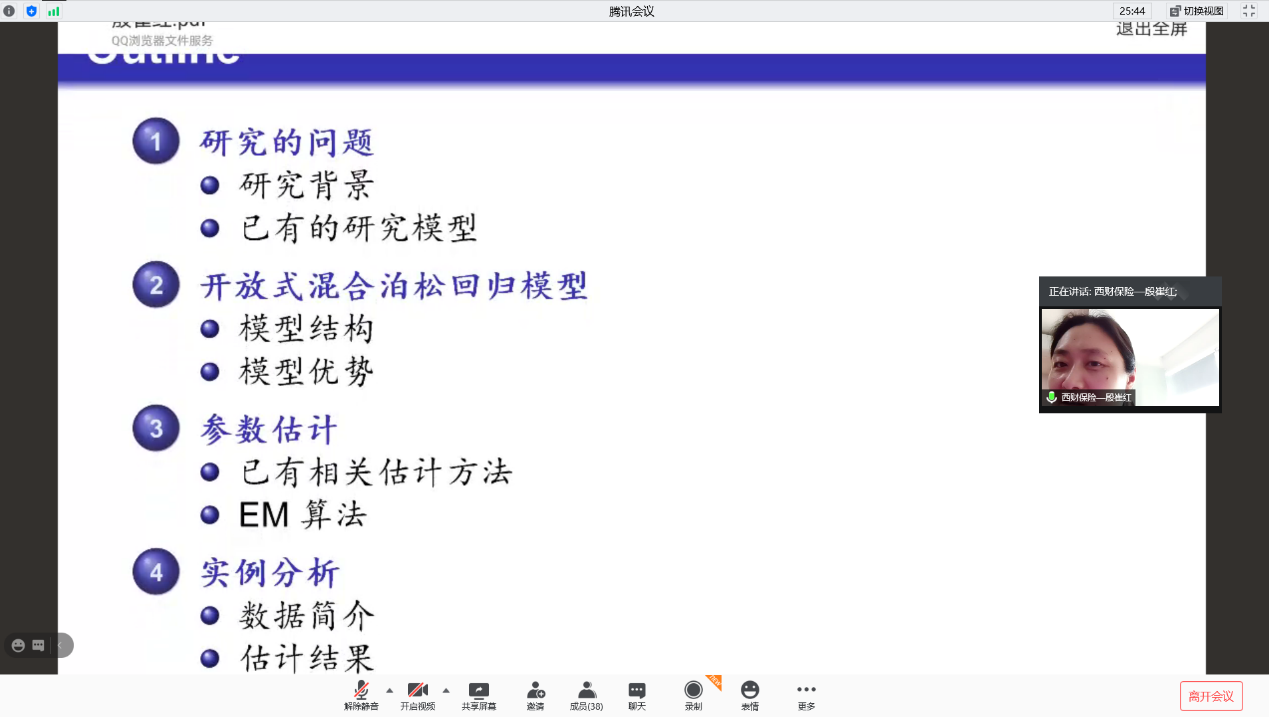Click the floating quick-chat bubble icon
The height and width of the screenshot is (717, 1269).
tap(38, 646)
